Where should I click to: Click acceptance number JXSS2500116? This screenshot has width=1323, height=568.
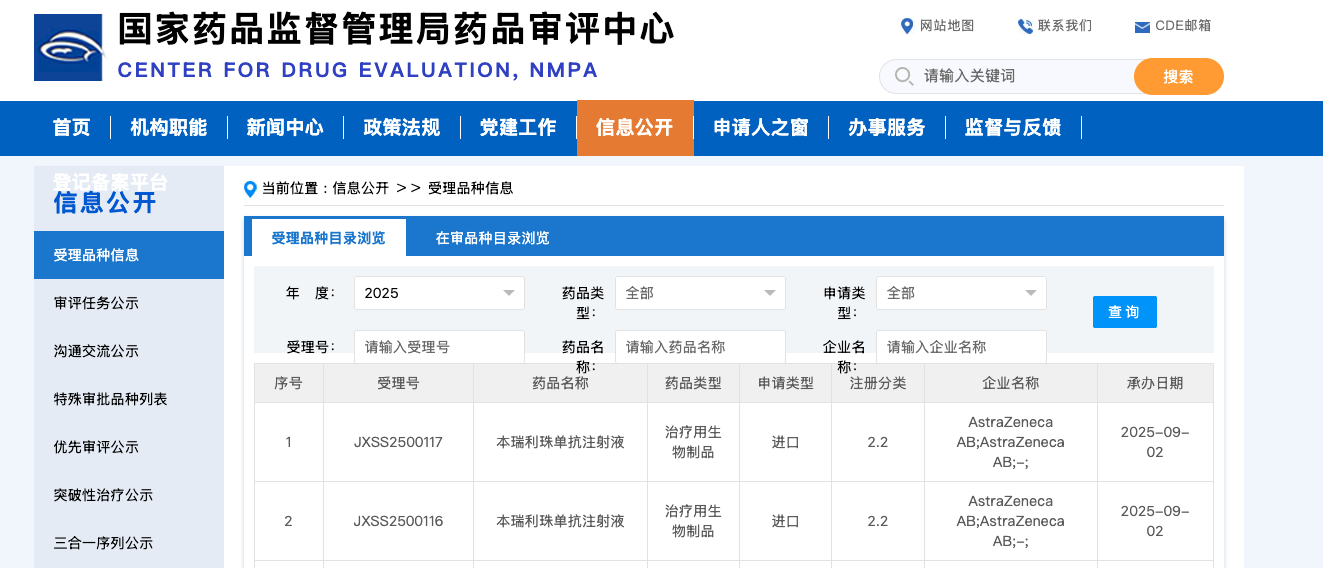click(398, 521)
